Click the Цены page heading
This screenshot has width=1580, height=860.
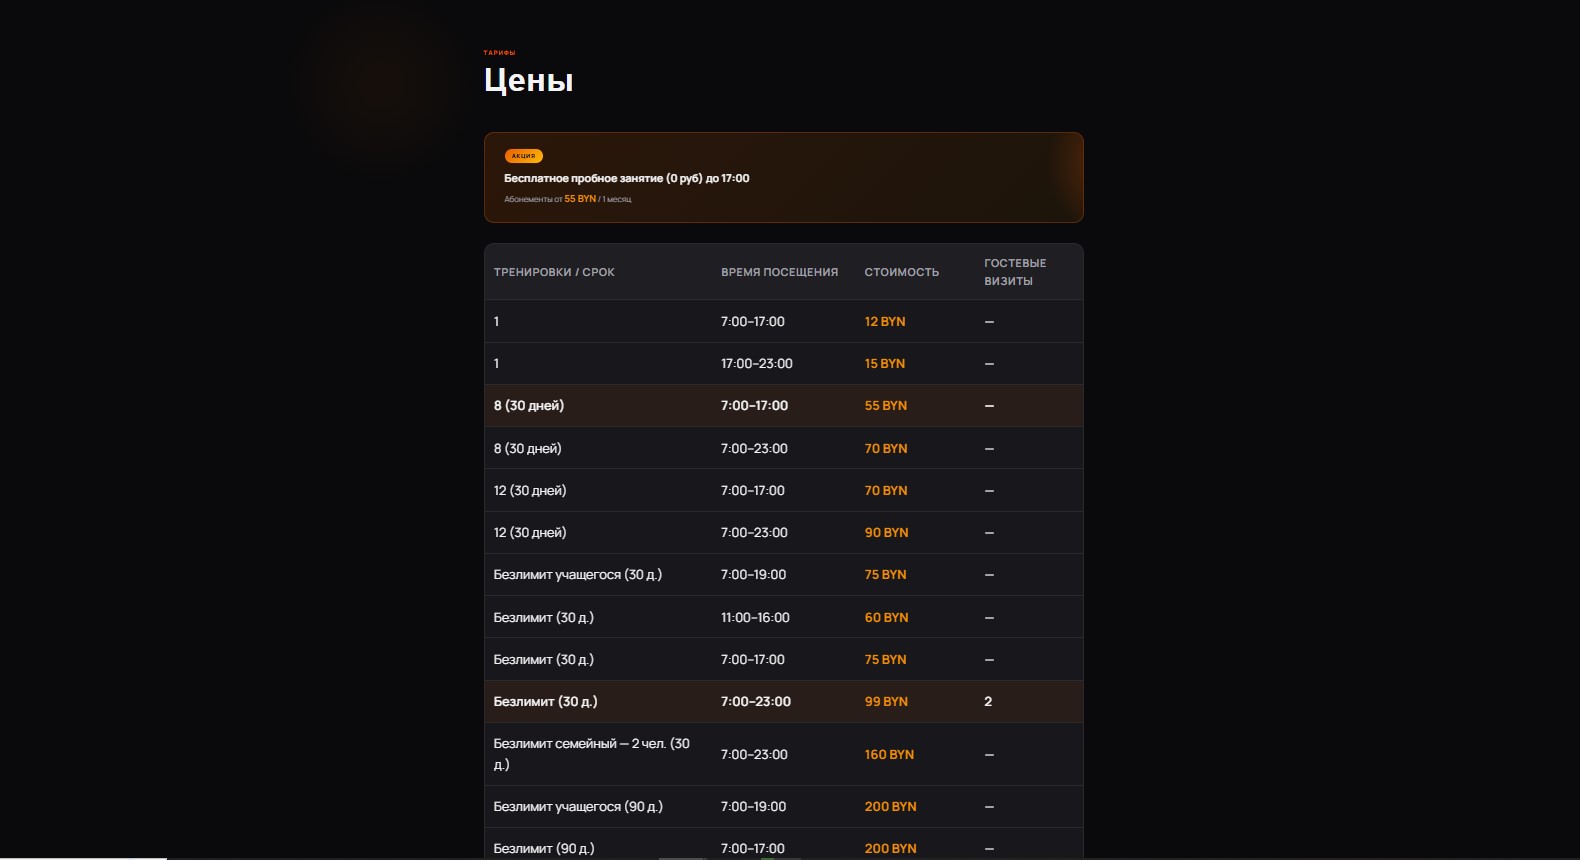click(529, 80)
